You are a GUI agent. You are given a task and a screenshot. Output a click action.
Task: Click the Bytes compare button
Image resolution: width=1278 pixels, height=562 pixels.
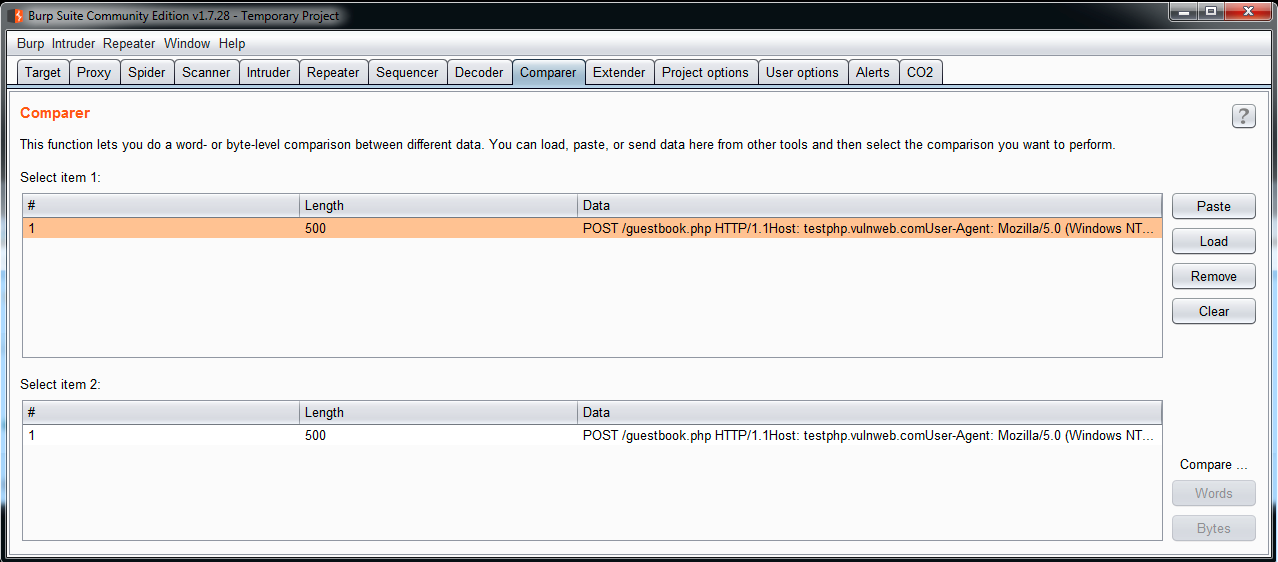click(1214, 528)
